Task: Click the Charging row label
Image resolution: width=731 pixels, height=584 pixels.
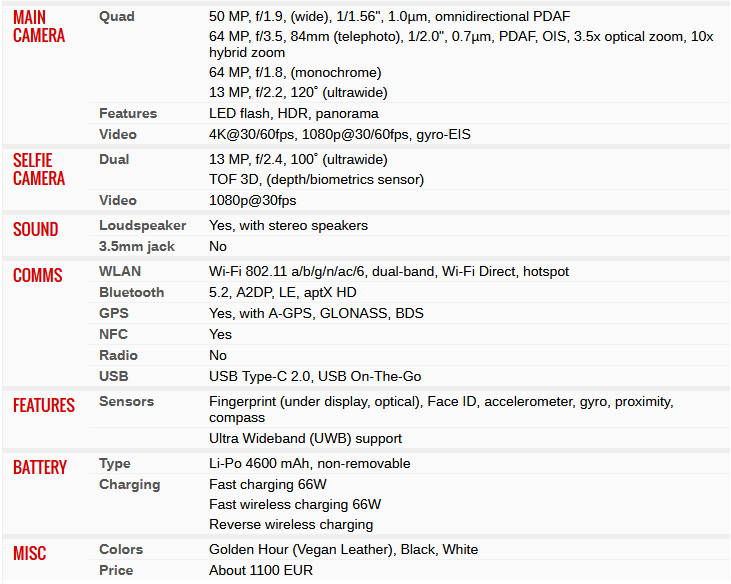Action: [x=129, y=485]
